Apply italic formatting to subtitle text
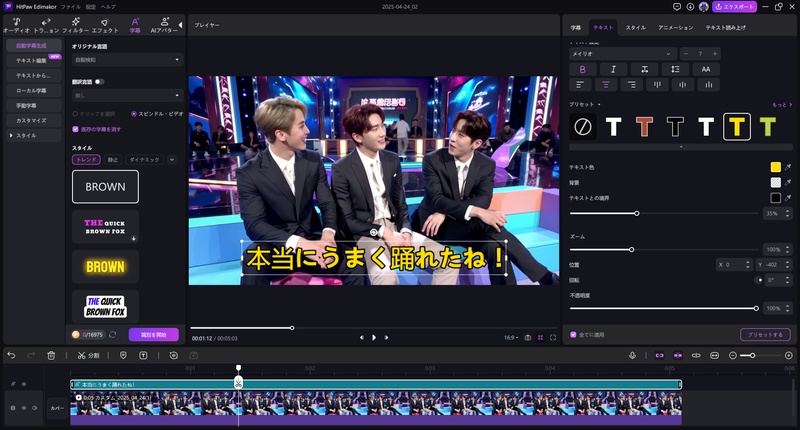The image size is (800, 430). (x=613, y=69)
